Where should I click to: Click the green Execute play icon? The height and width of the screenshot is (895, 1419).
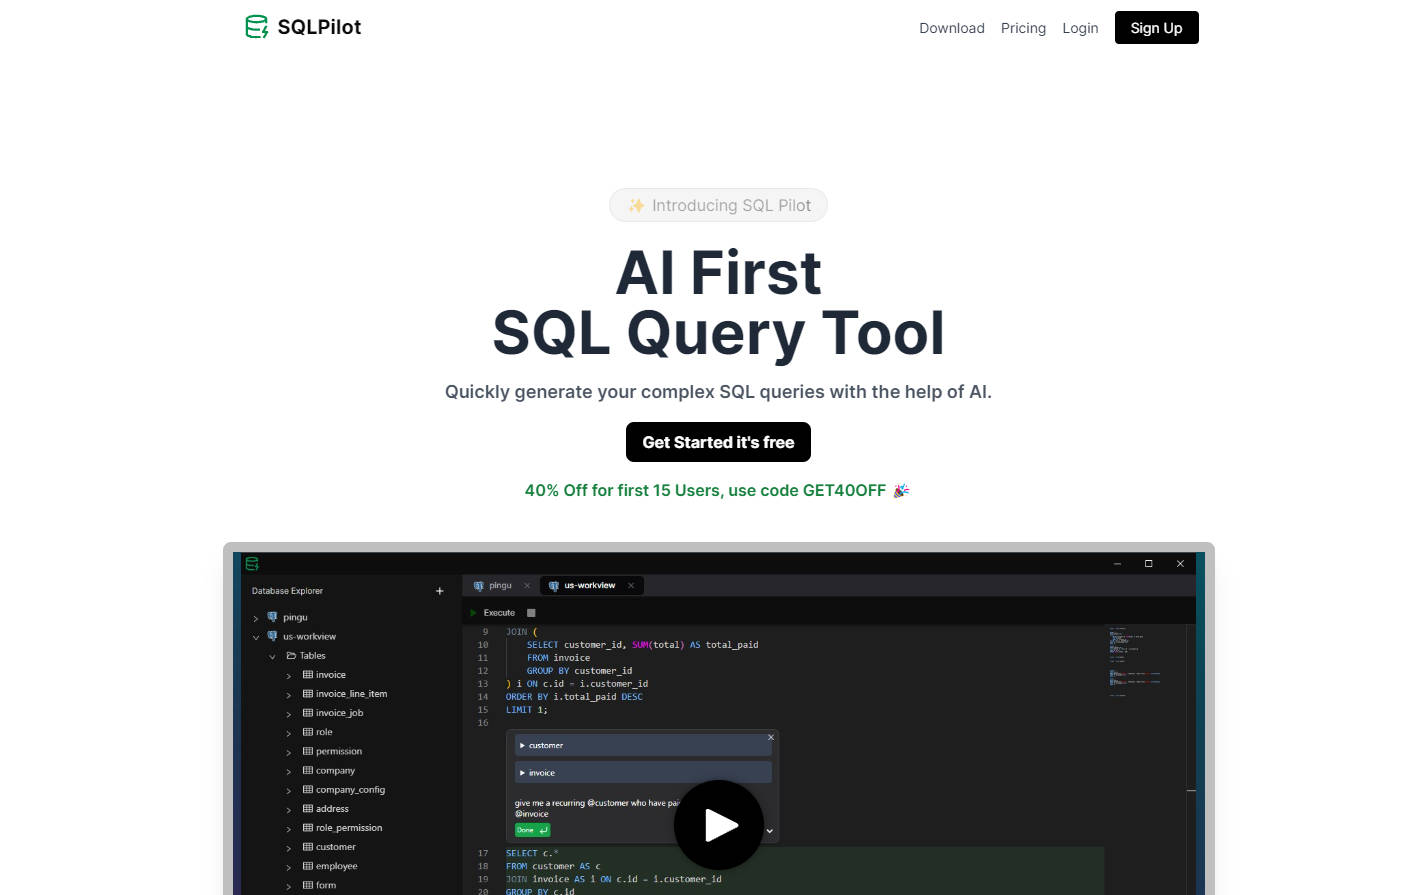(x=474, y=613)
